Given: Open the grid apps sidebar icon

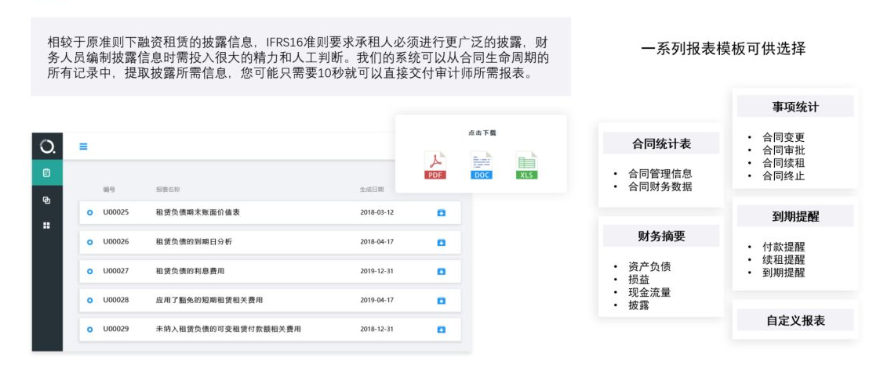Looking at the screenshot, I should [x=47, y=225].
